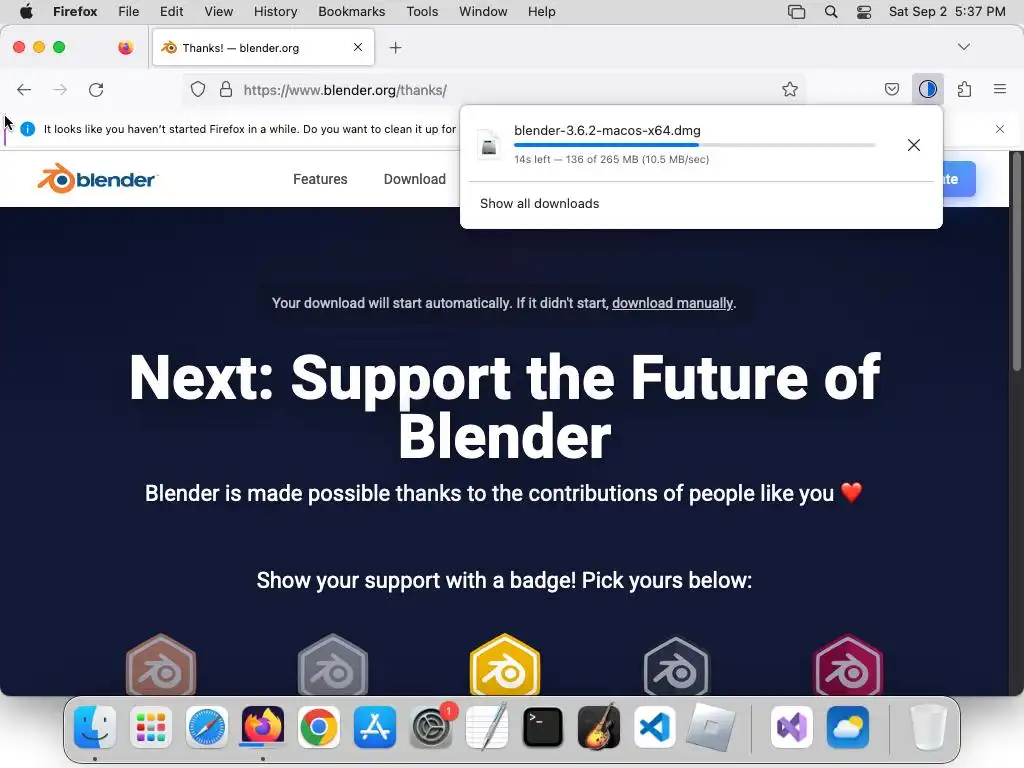
Task: Select the dark outline Blender badge
Action: point(676,665)
